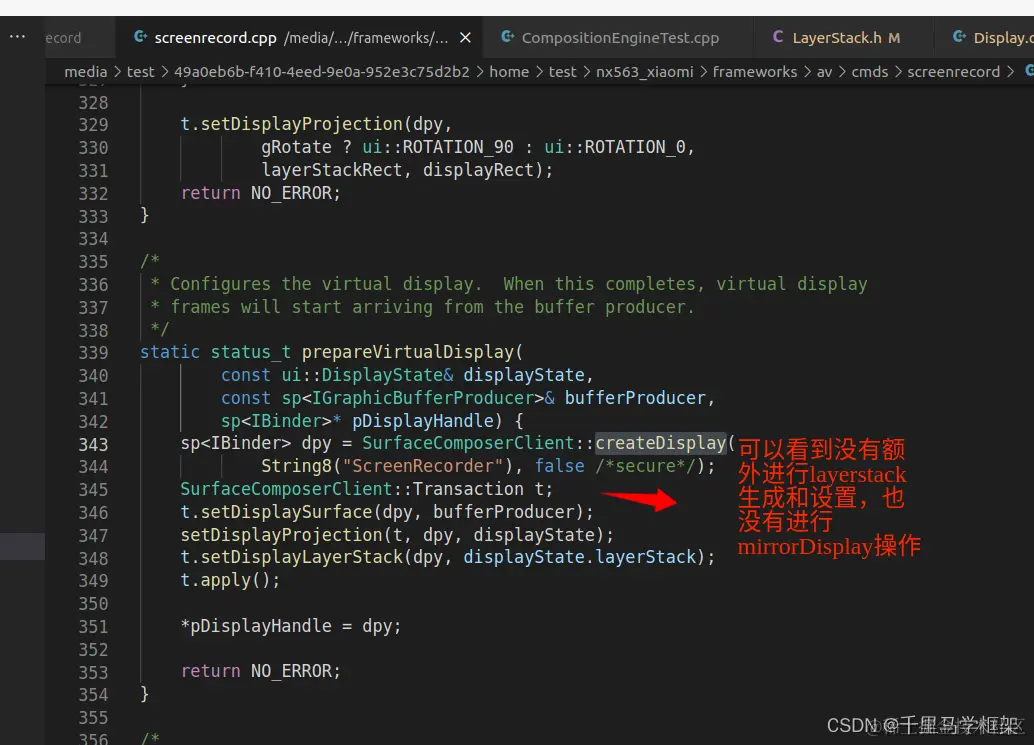1034x745 pixels.
Task: Click the C header icon on LayerStack.h tab
Action: point(778,37)
